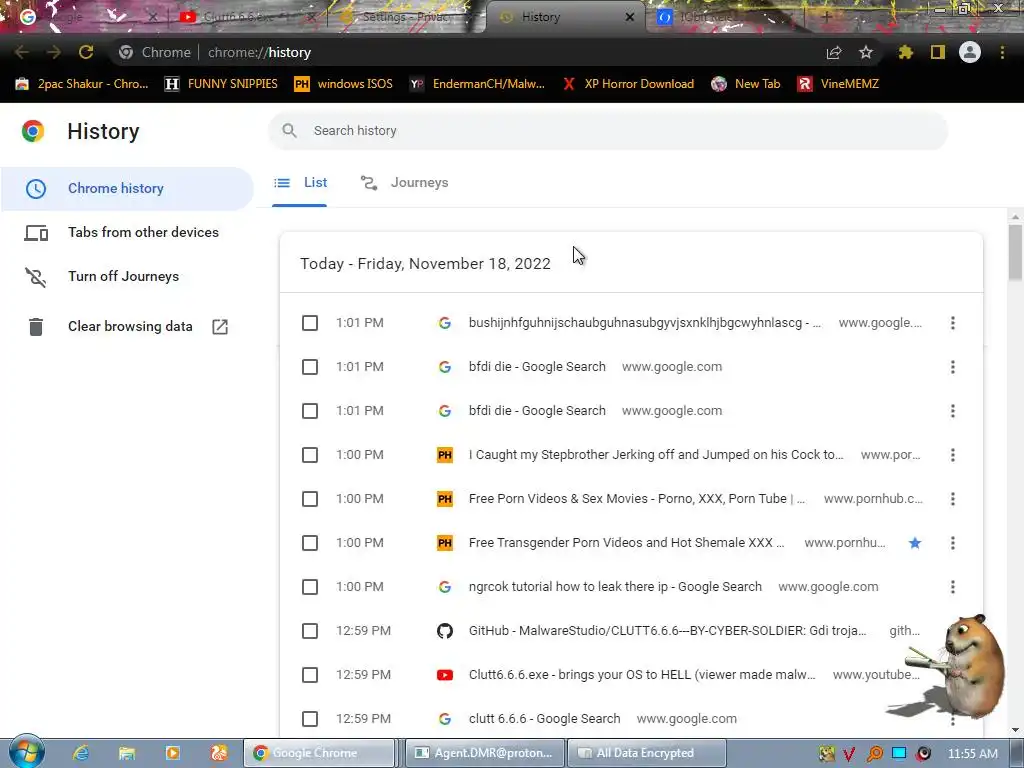Open more actions for first bfdi die entry
The width and height of the screenshot is (1024, 768).
click(953, 367)
